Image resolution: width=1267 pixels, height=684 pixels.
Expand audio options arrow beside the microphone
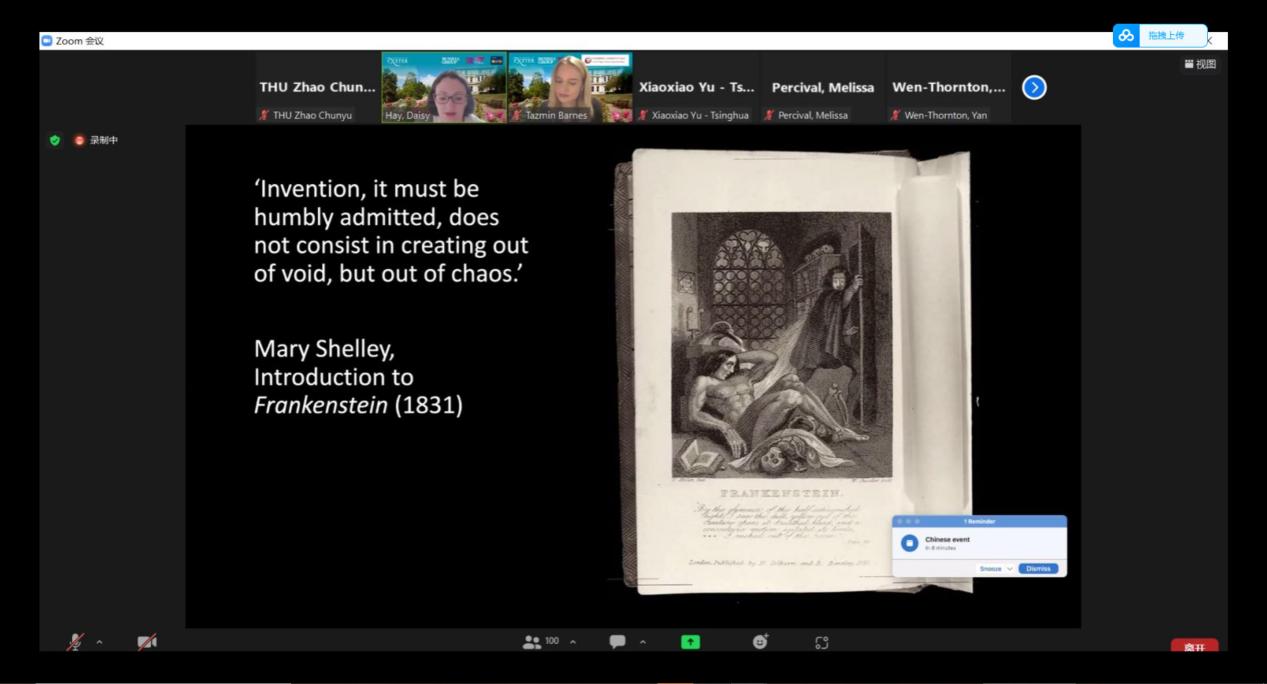coord(99,642)
